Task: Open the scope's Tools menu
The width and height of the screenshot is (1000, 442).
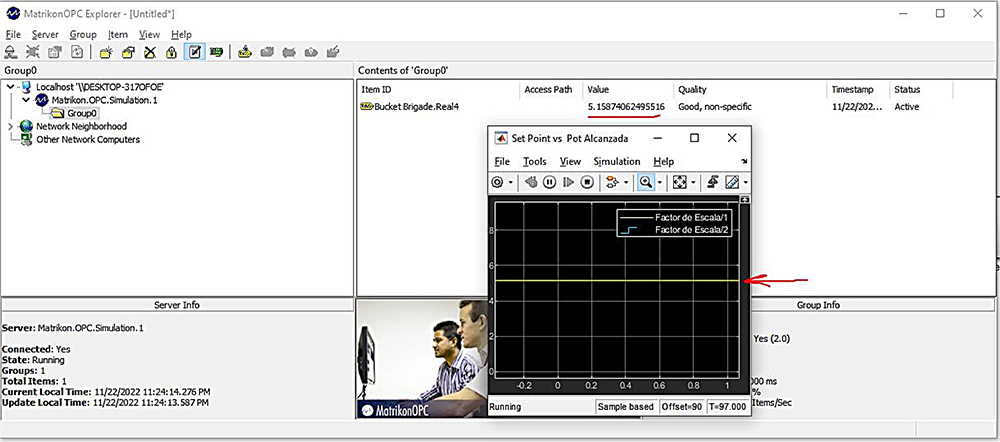Action: [x=534, y=161]
